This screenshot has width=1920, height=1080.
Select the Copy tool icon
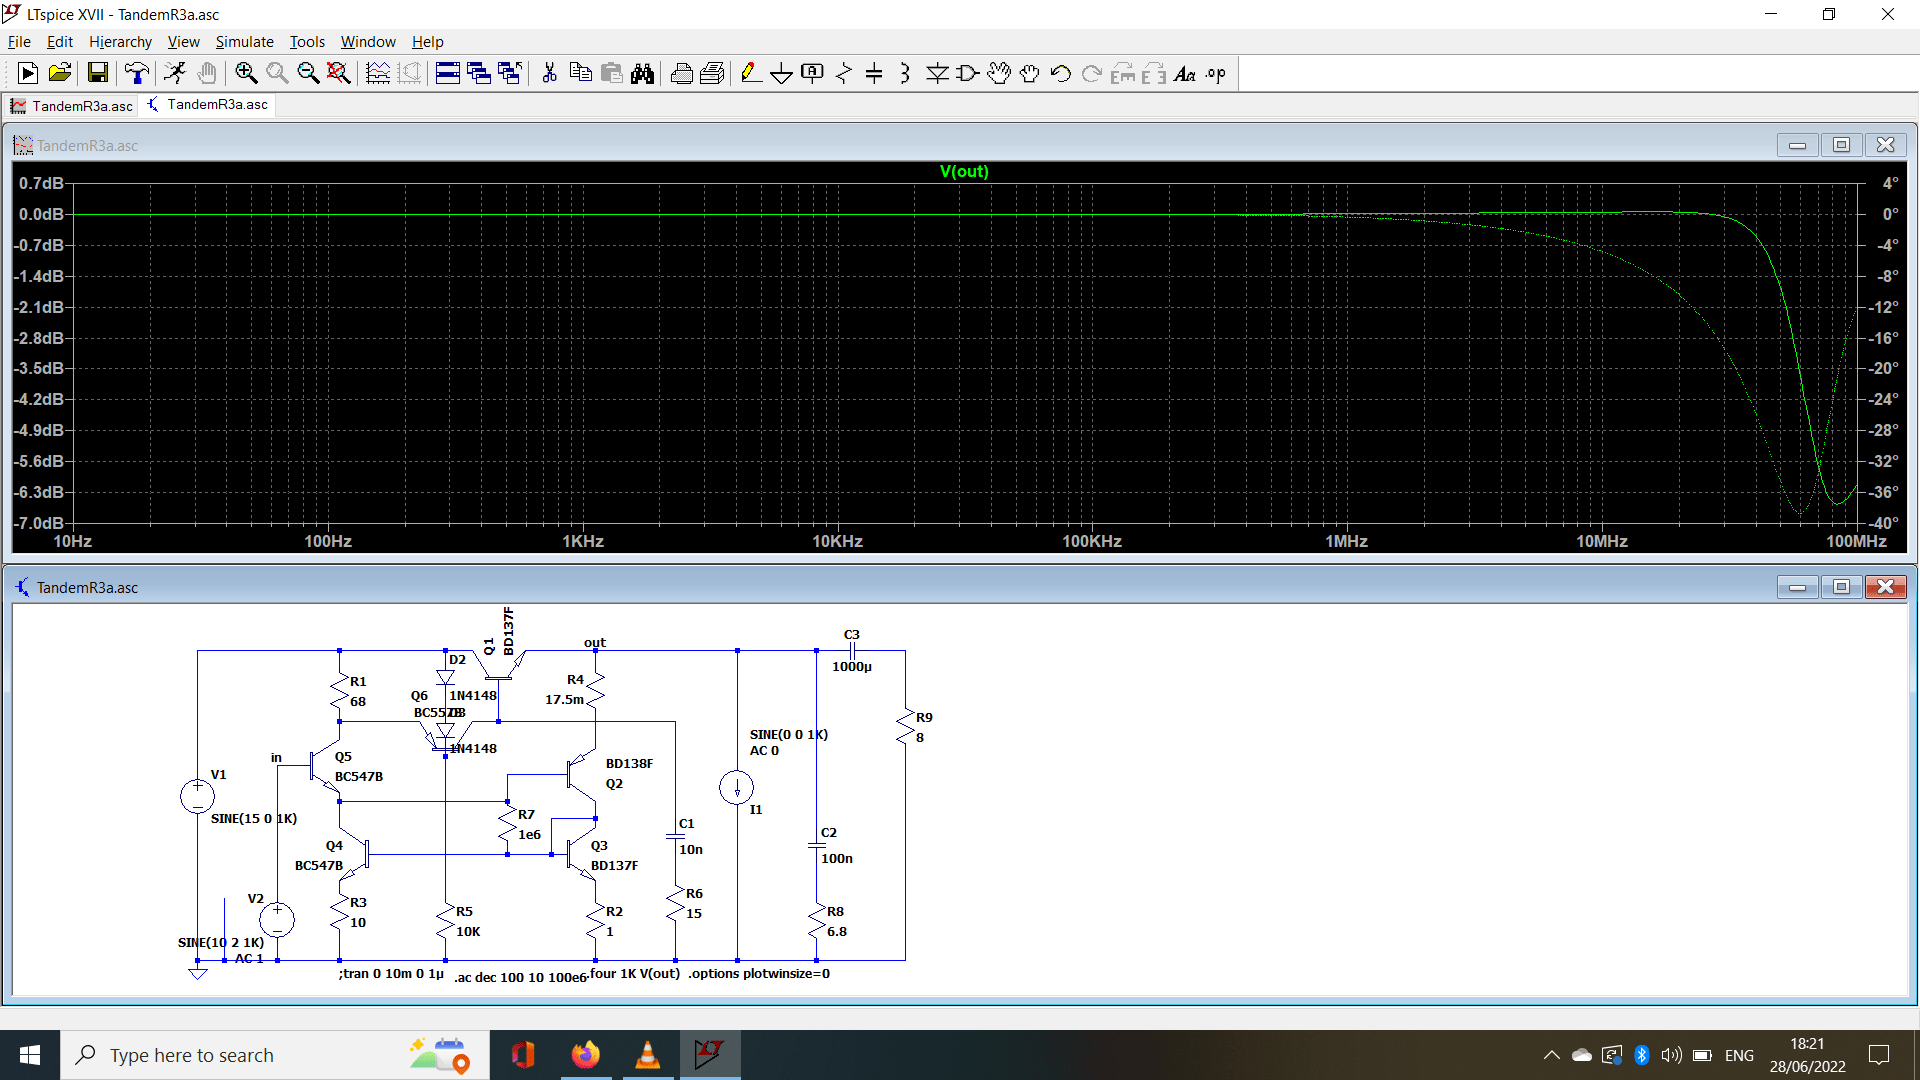click(x=580, y=73)
